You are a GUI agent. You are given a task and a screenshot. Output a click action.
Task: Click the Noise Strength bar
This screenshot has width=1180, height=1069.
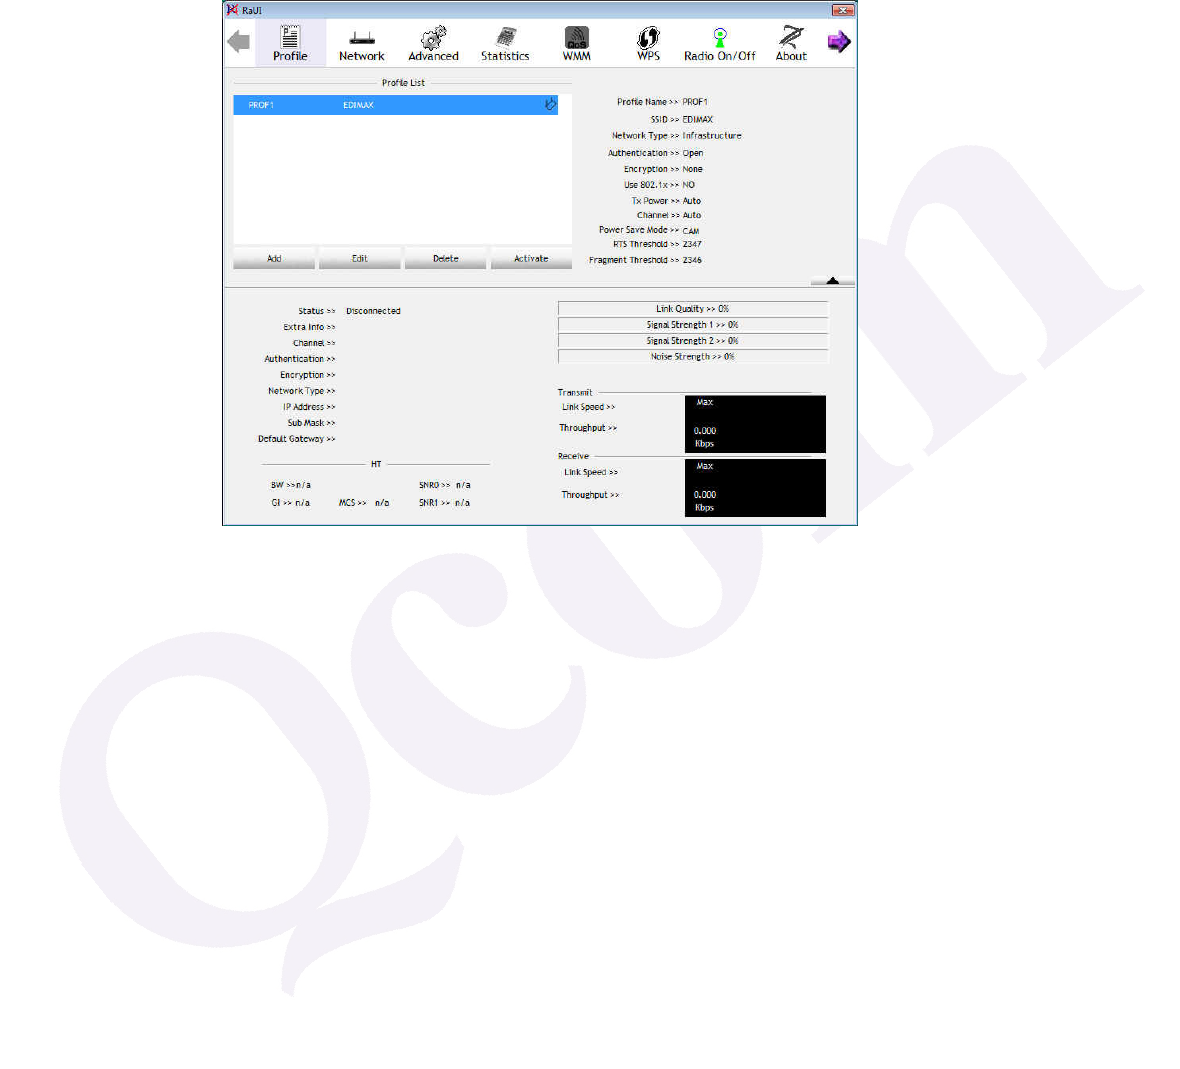(692, 357)
